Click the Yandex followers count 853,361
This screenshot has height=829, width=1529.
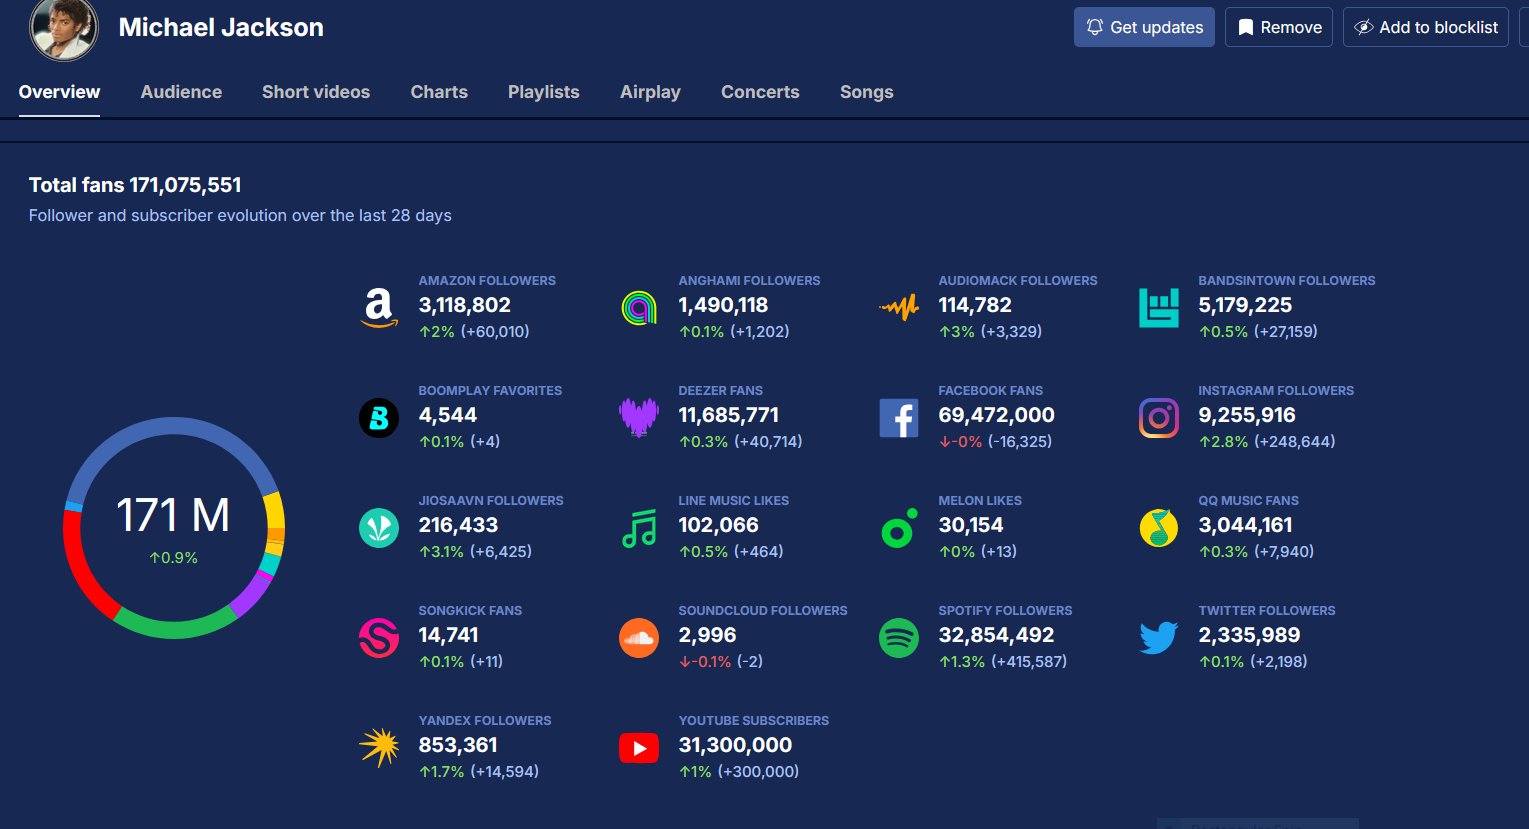point(458,745)
